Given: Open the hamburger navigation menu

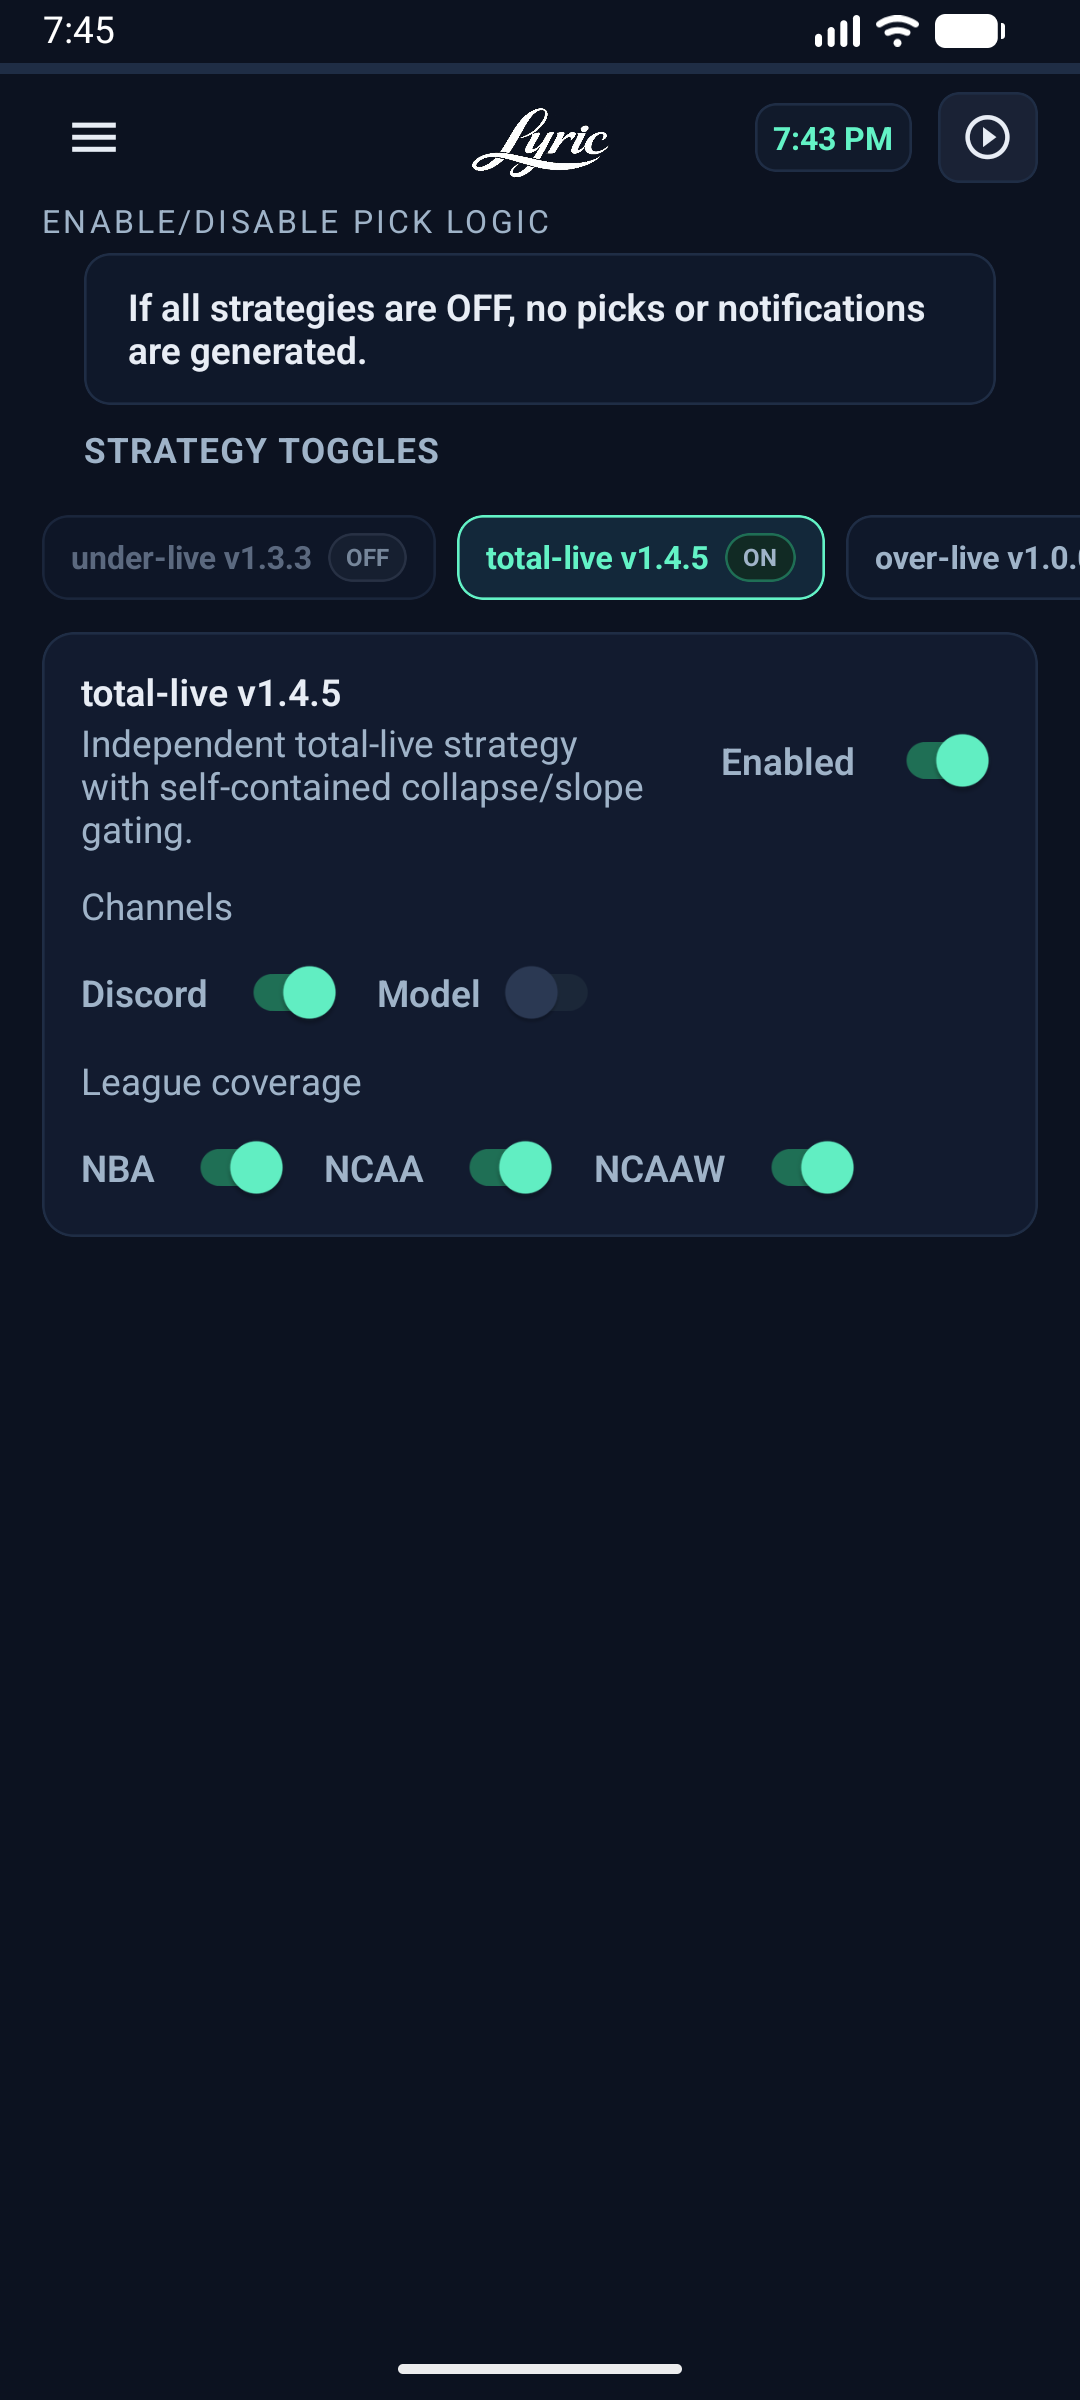Looking at the screenshot, I should [x=92, y=138].
